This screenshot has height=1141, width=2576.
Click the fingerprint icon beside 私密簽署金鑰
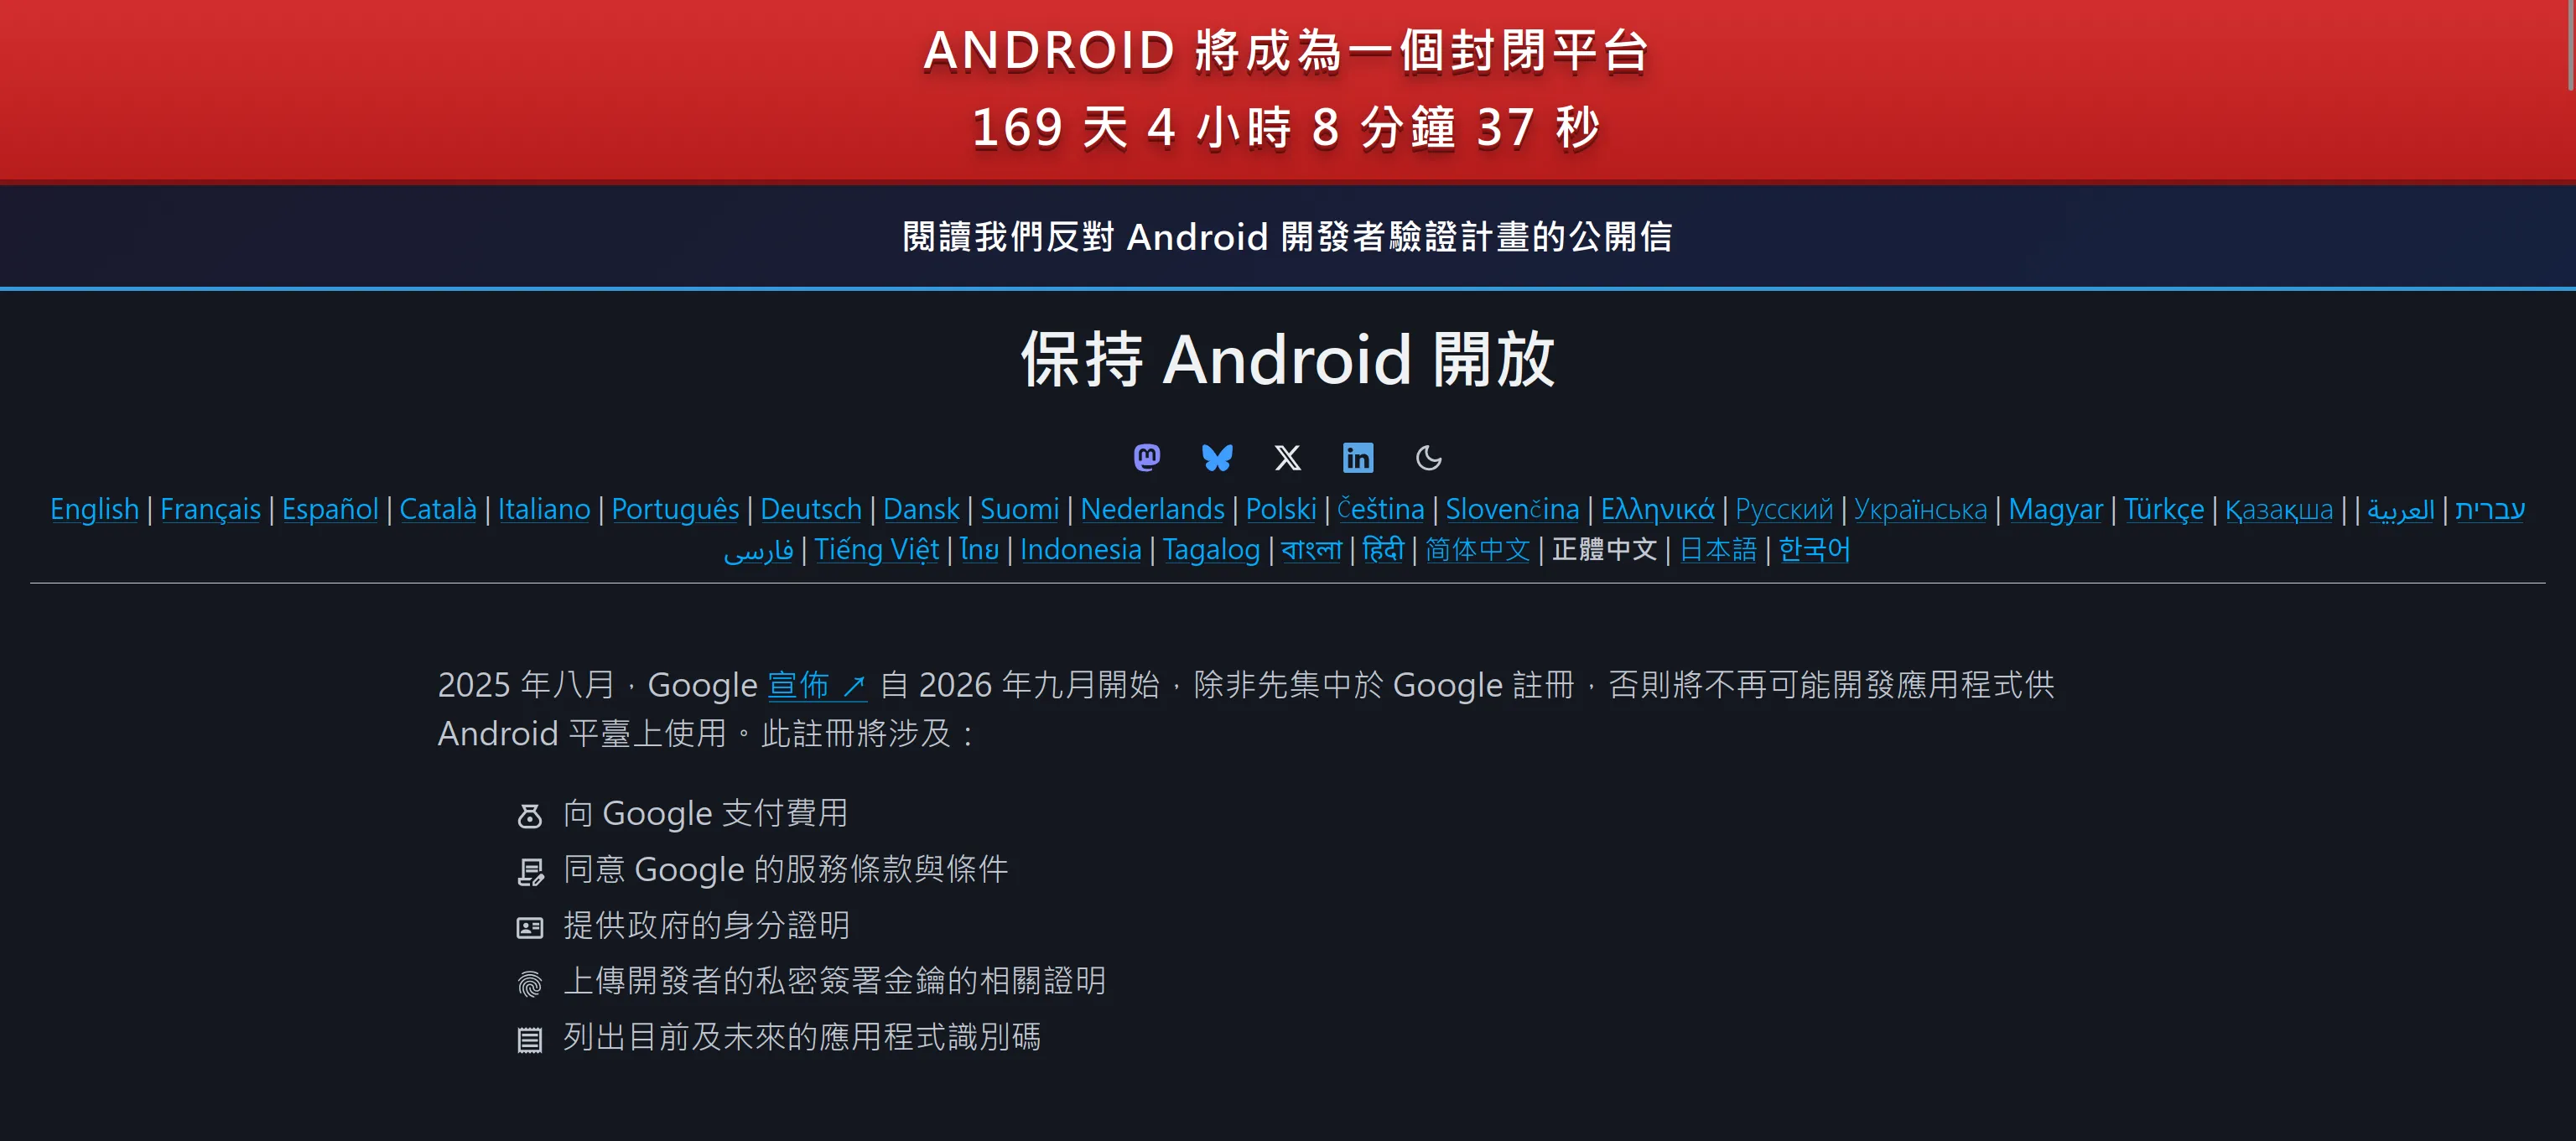click(x=529, y=983)
